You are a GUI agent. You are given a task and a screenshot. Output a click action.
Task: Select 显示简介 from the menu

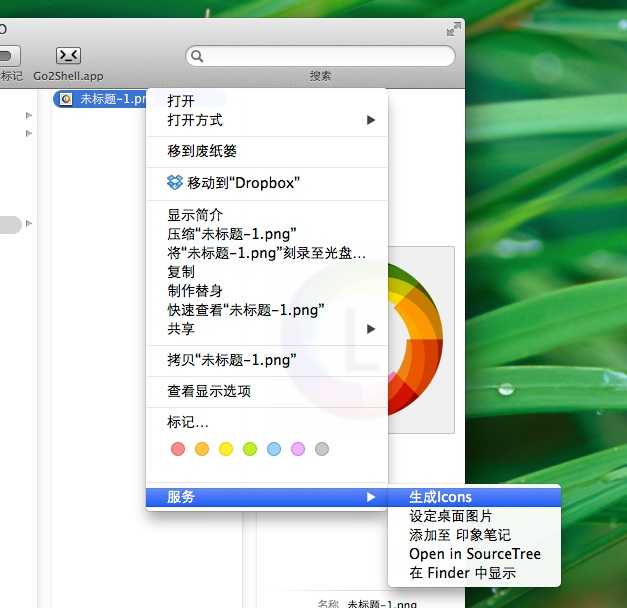(x=267, y=215)
